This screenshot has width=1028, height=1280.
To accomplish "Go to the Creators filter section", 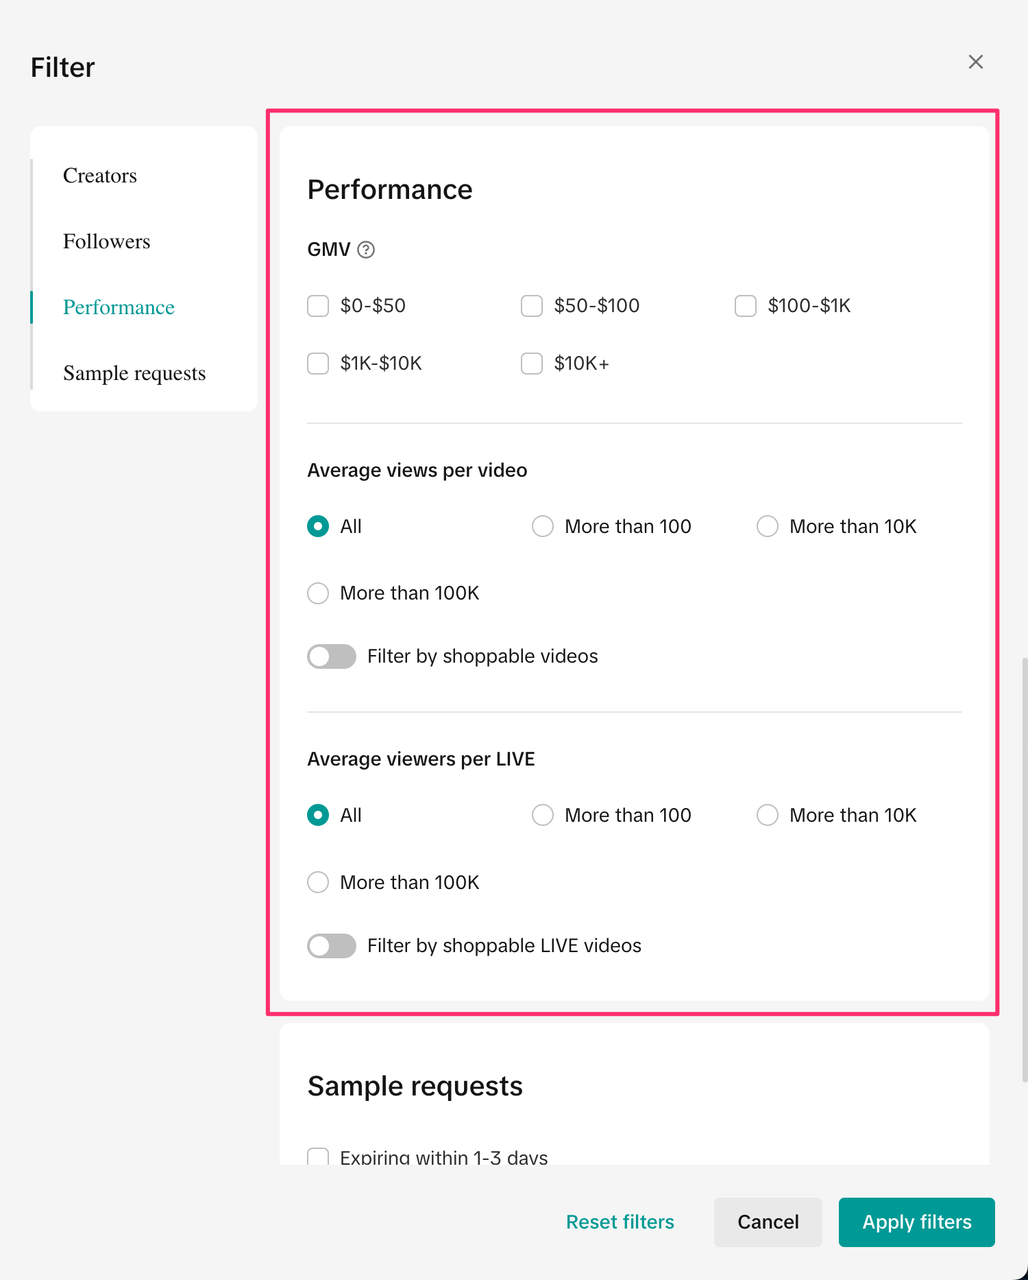I will tap(100, 176).
